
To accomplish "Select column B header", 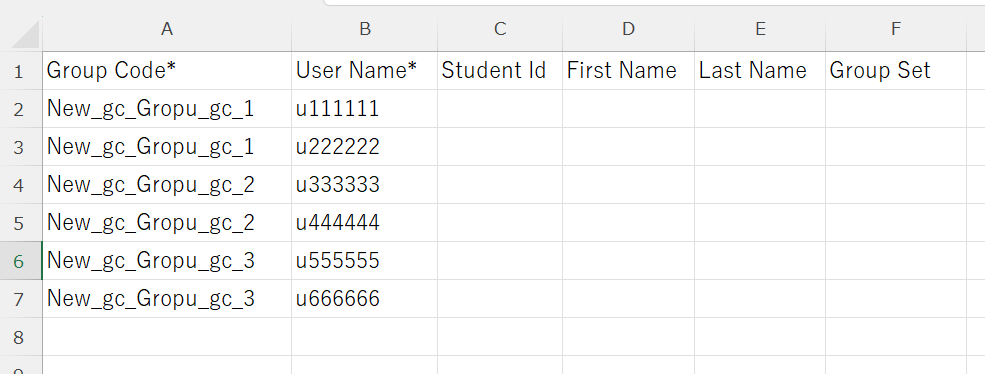I will [x=364, y=29].
